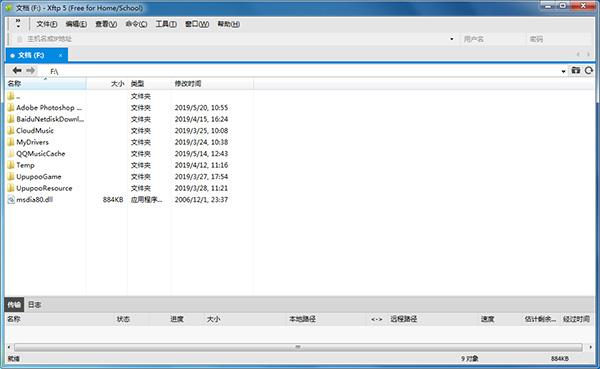Open the path bar dropdown arrow
Viewport: 600px width, 369px height.
pyautogui.click(x=563, y=71)
